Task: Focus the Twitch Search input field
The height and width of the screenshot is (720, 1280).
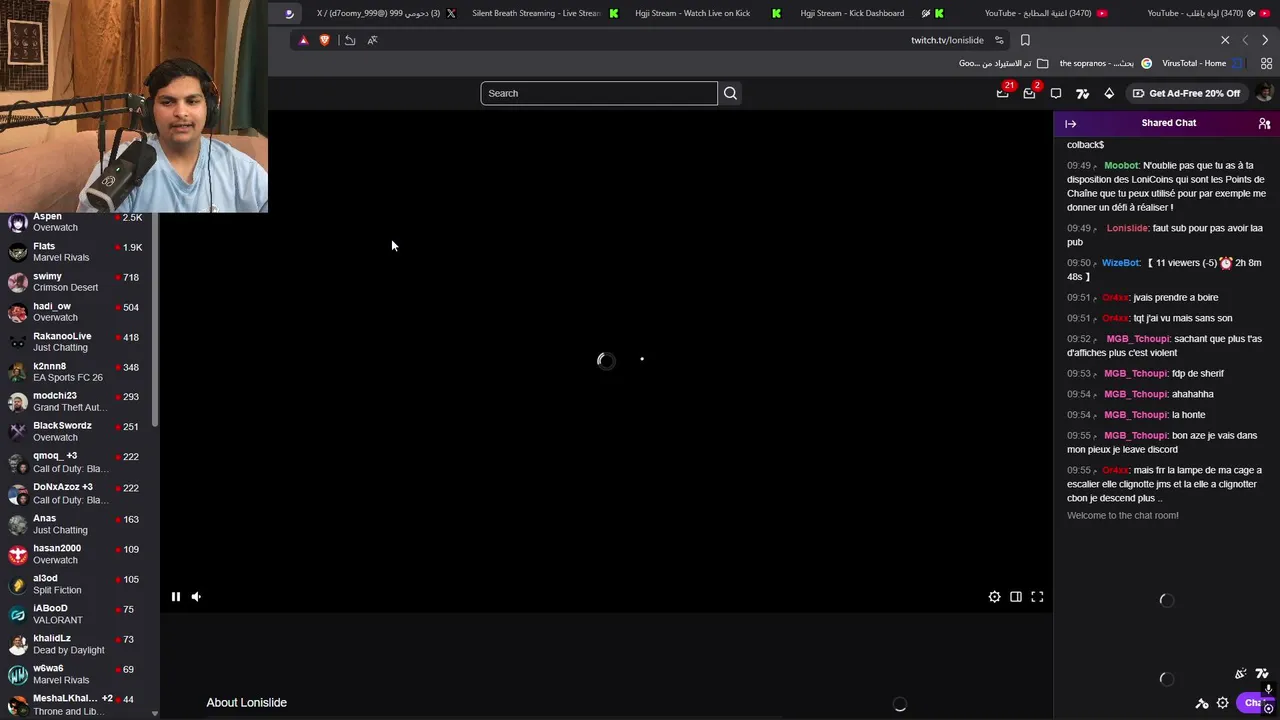Action: pyautogui.click(x=599, y=93)
